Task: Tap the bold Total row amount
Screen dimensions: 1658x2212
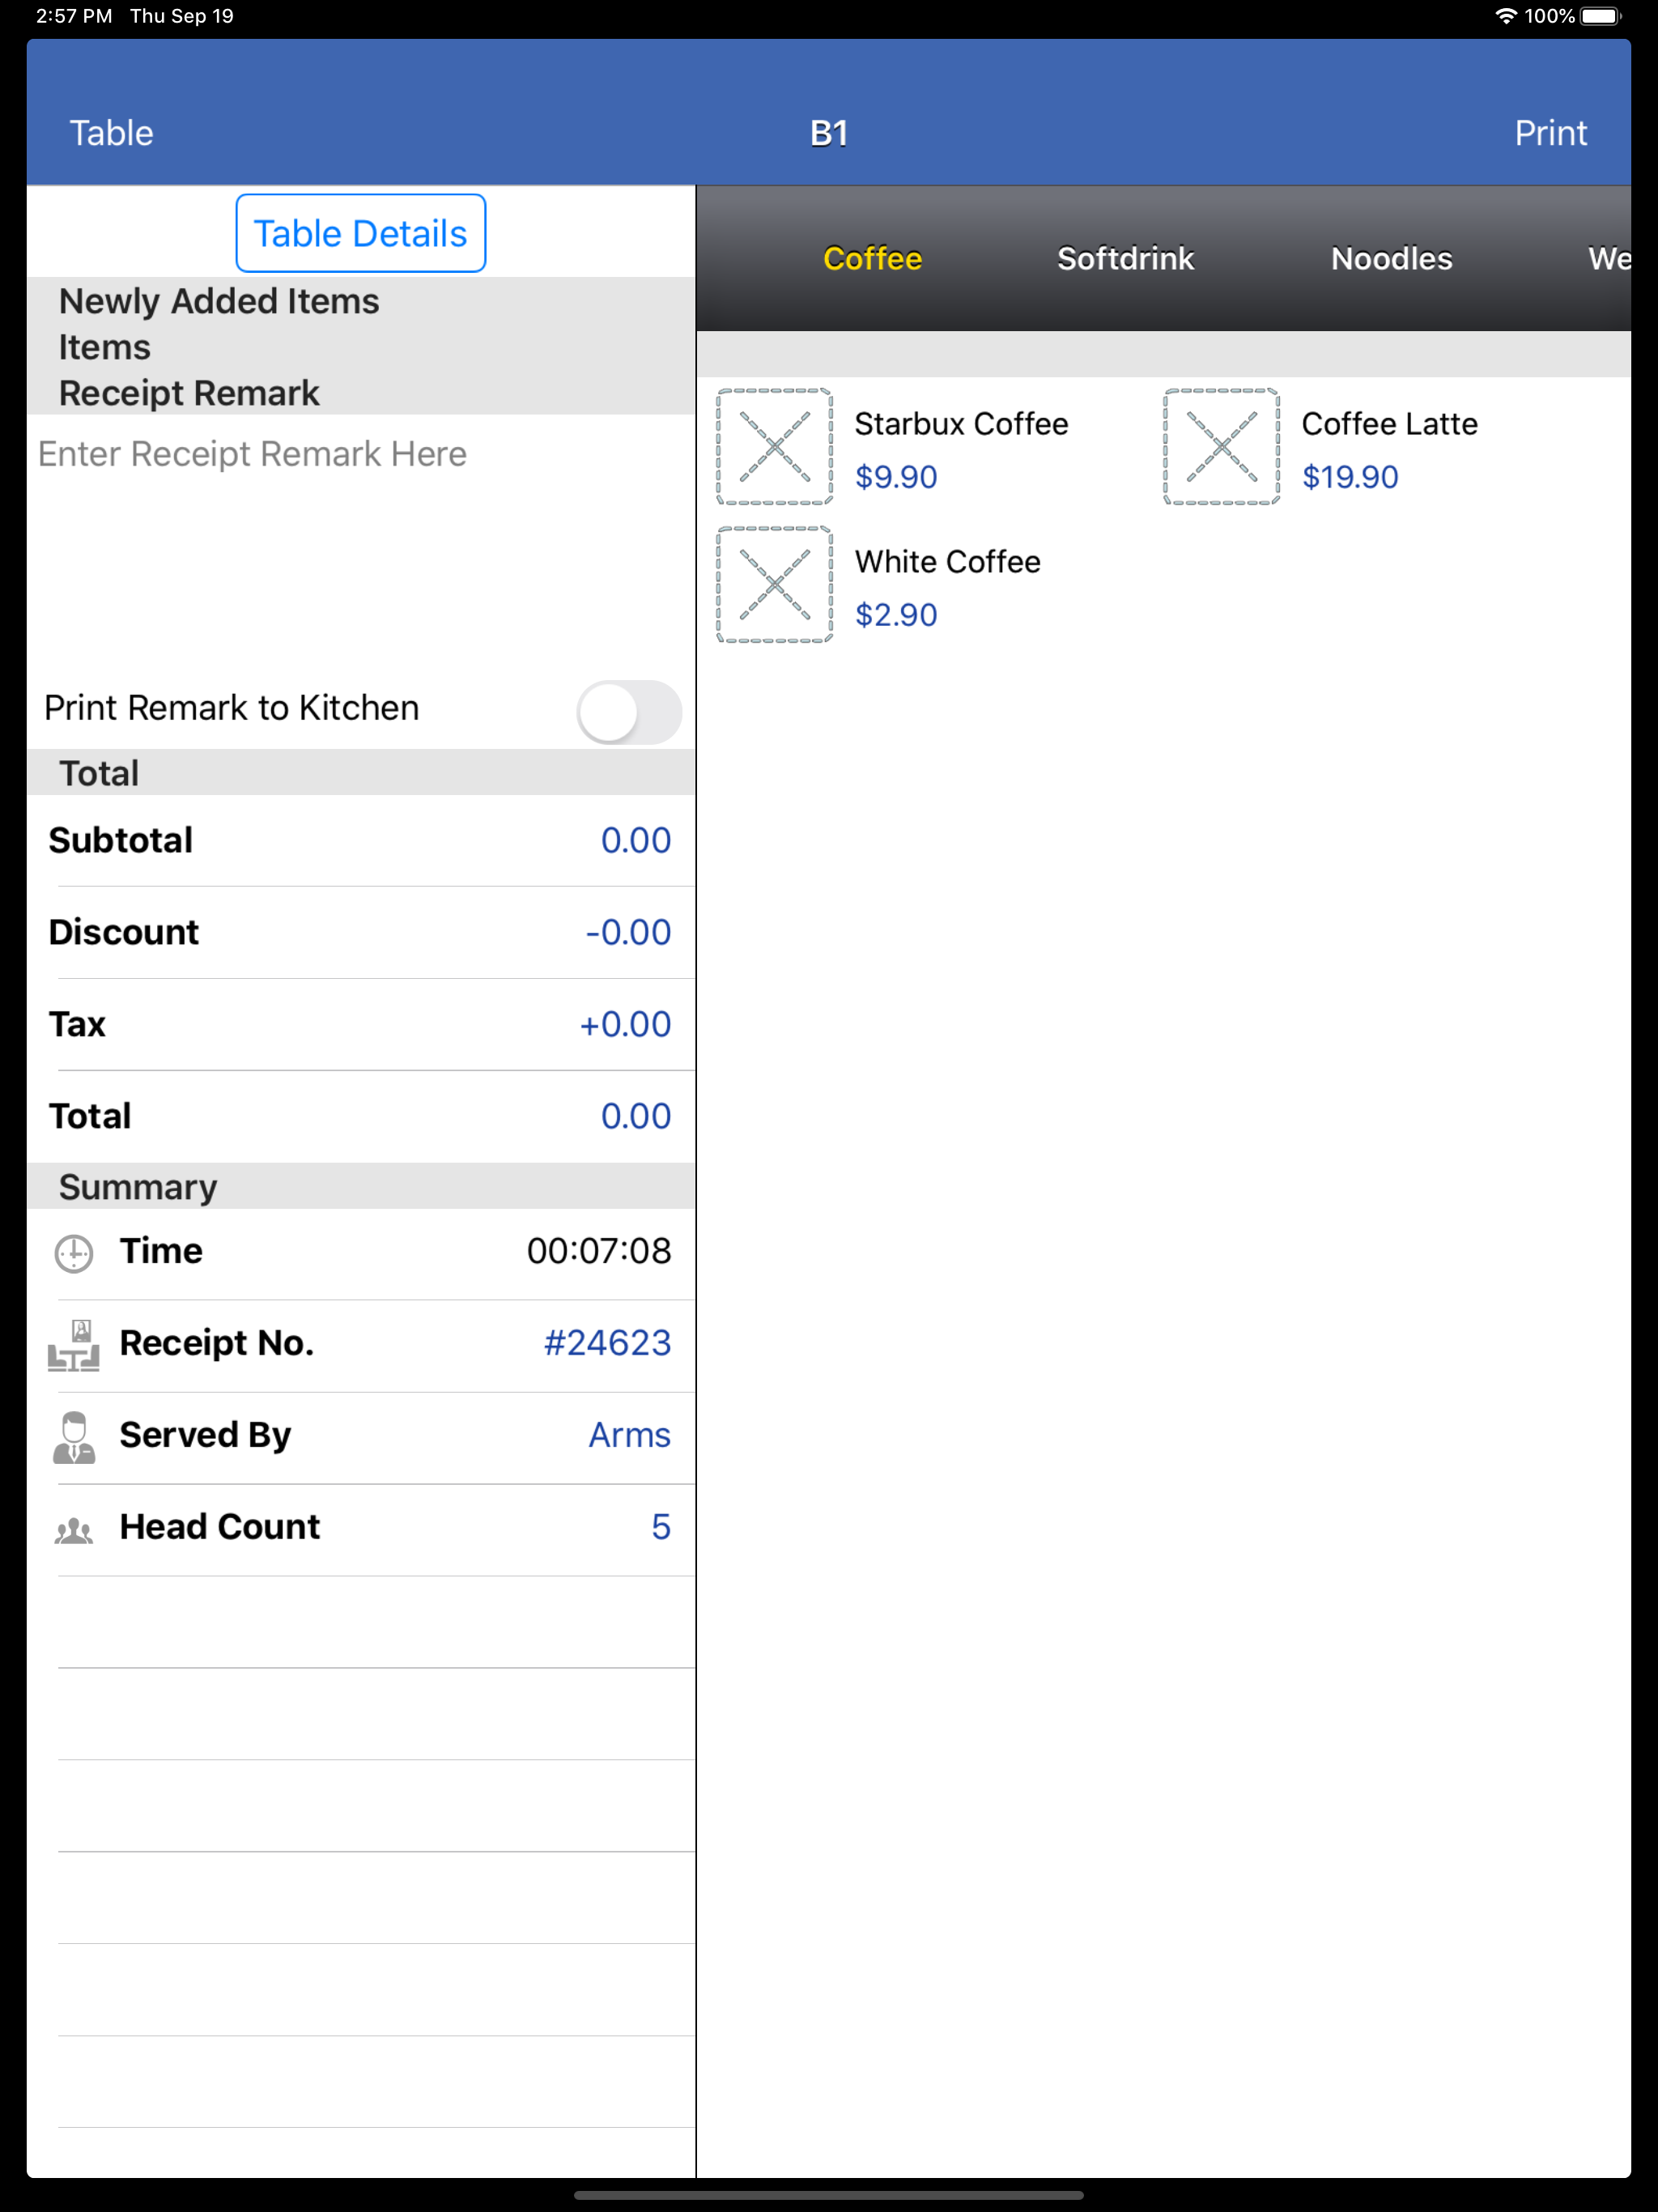Action: click(x=636, y=1116)
